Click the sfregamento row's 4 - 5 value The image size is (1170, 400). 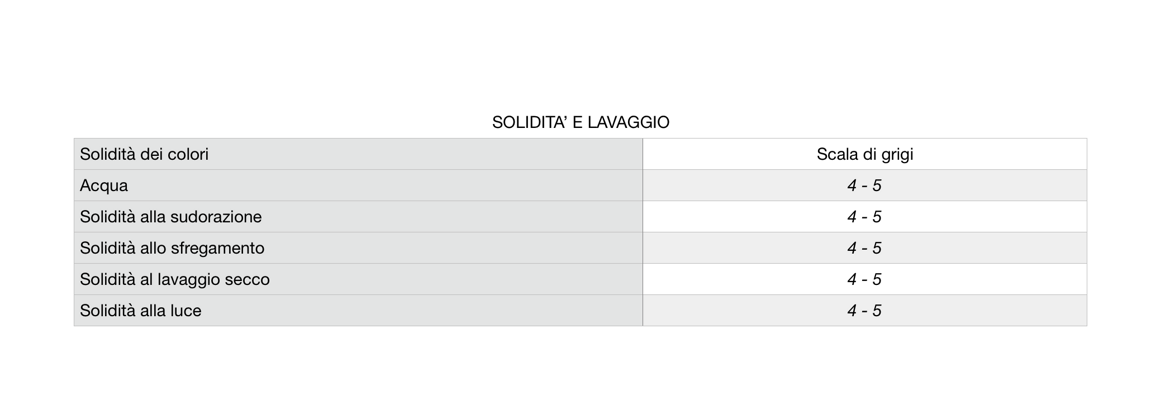(864, 248)
